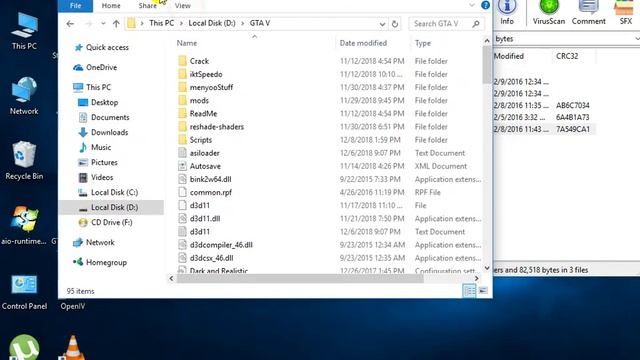
Task: Click the search magnifier icon
Action: click(x=476, y=24)
